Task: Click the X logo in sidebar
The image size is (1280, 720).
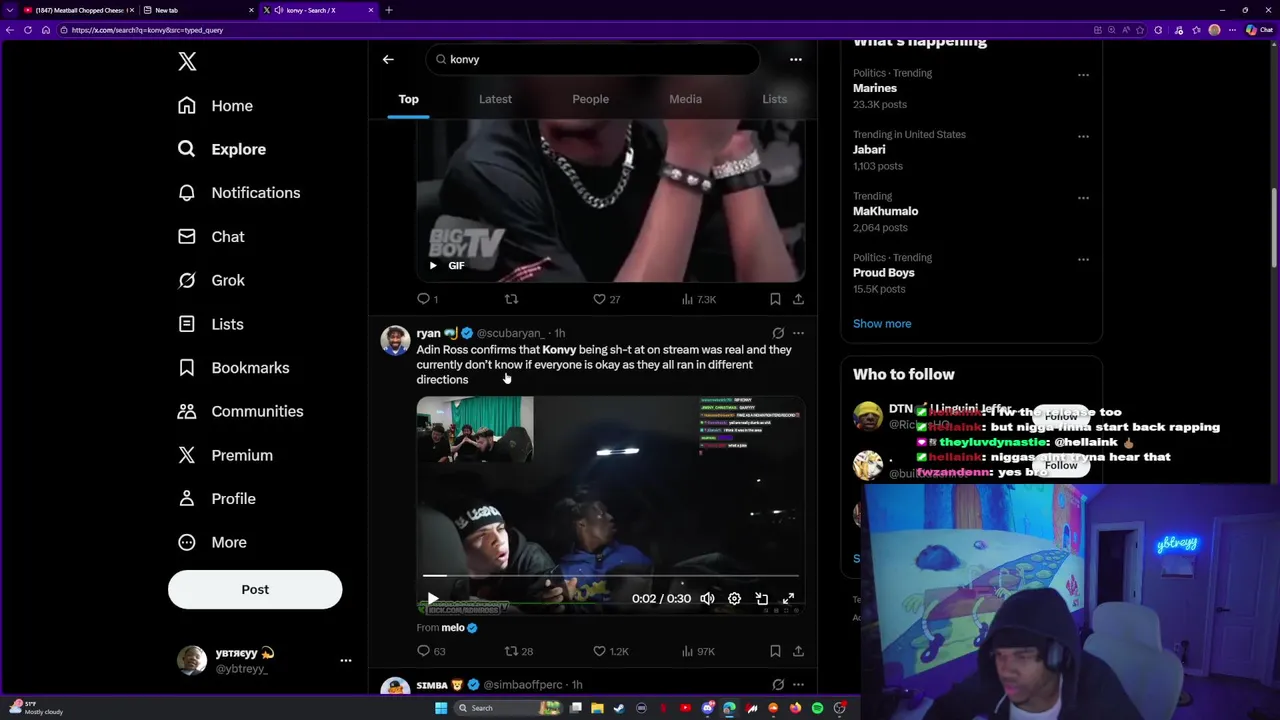Action: coord(187,62)
